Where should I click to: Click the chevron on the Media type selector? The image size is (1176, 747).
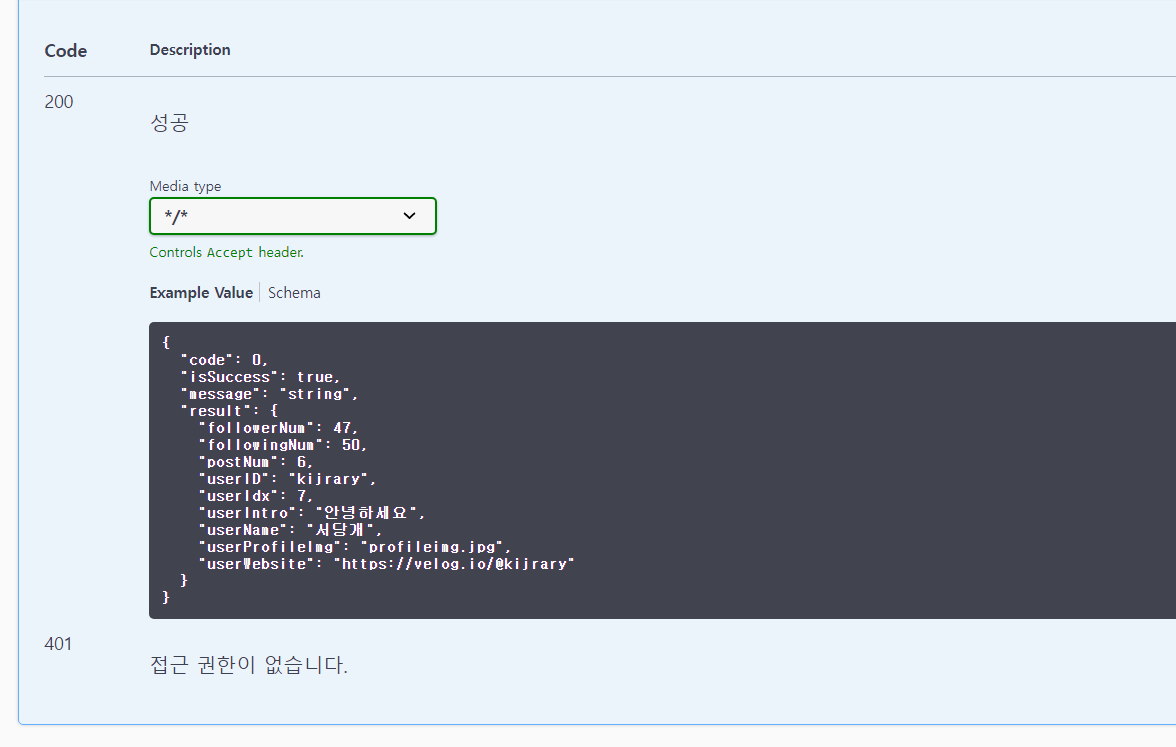point(409,216)
